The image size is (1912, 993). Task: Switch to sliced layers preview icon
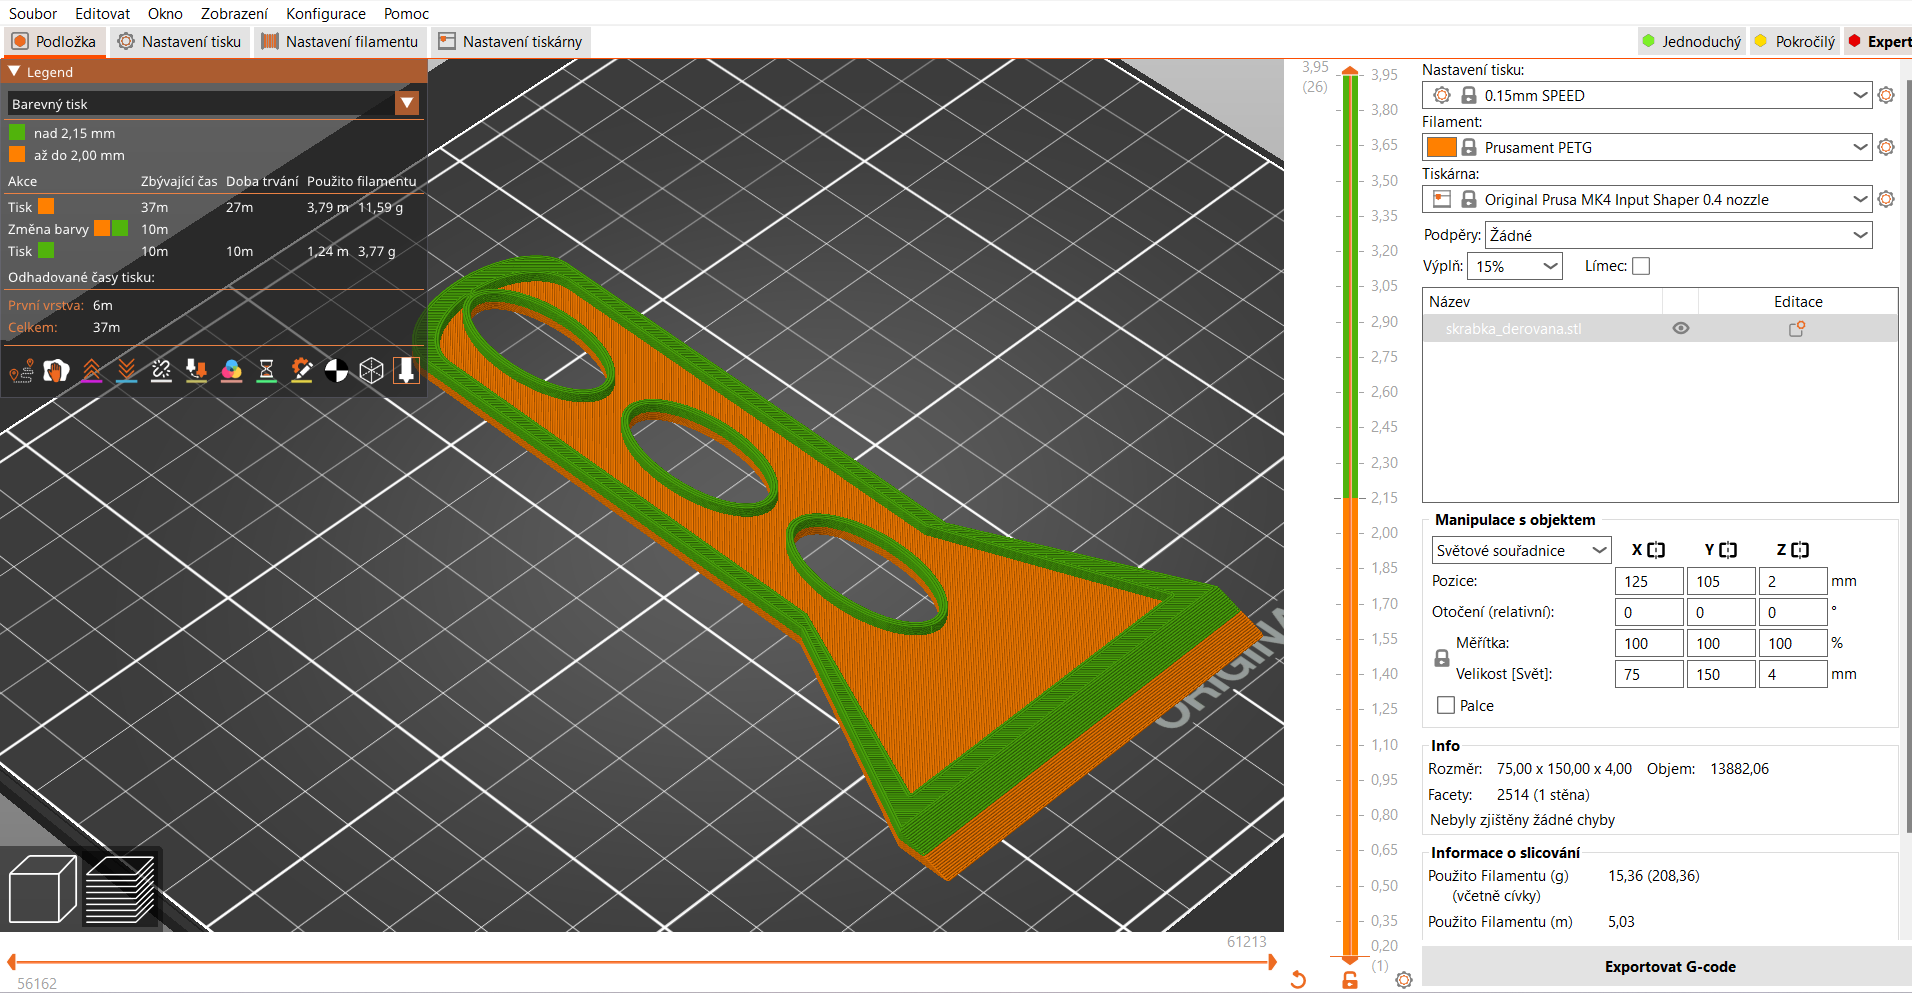pyautogui.click(x=121, y=889)
